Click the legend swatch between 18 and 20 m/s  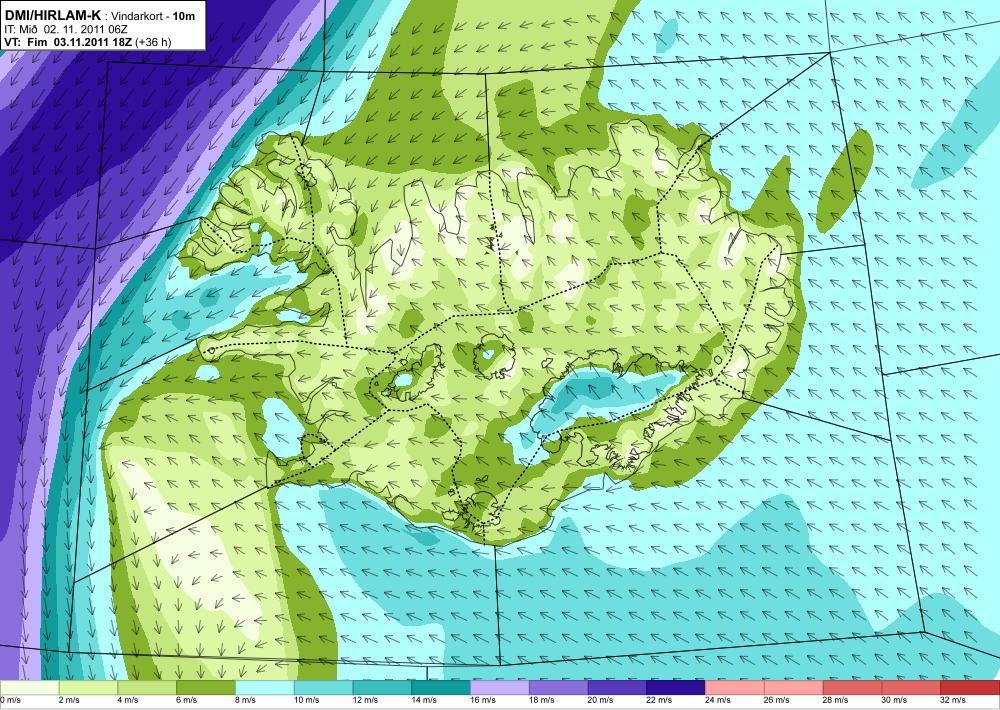pos(558,688)
